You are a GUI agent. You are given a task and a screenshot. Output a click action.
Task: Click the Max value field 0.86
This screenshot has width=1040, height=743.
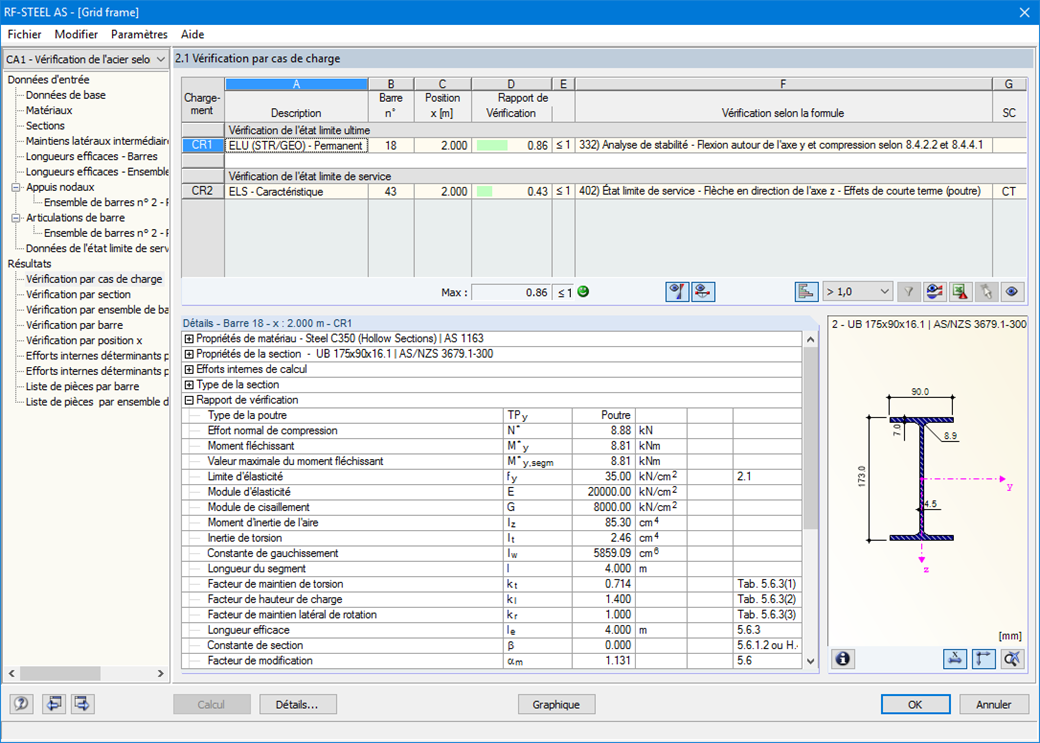pos(511,292)
